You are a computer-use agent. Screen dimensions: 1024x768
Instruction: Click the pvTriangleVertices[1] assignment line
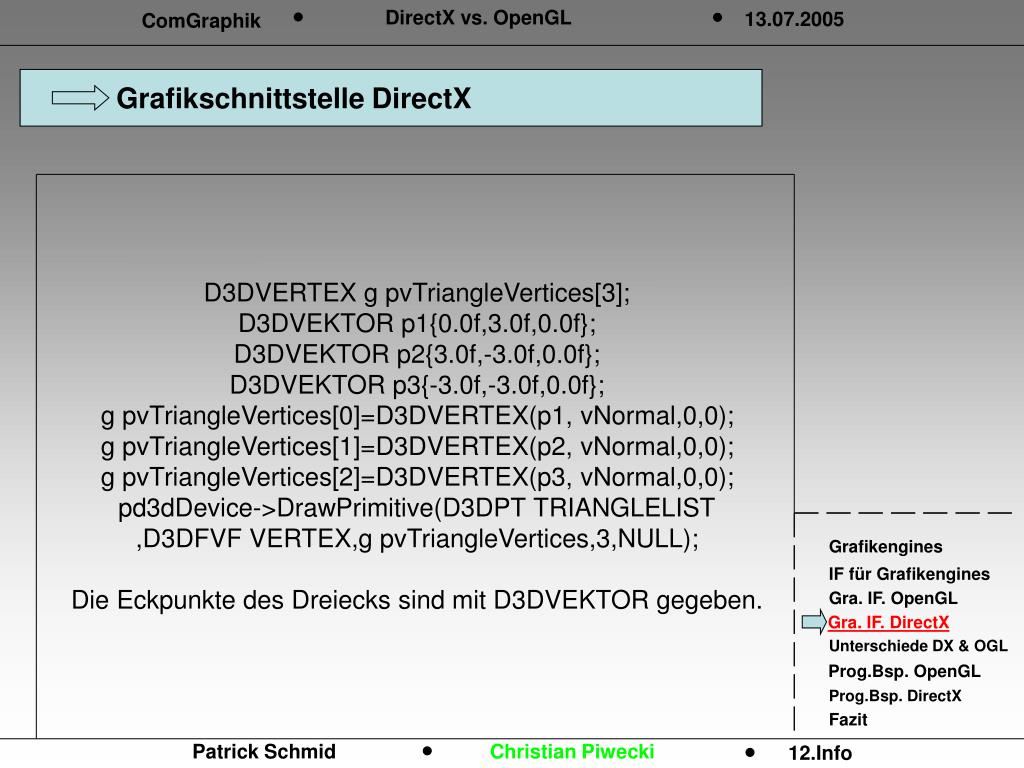[417, 447]
